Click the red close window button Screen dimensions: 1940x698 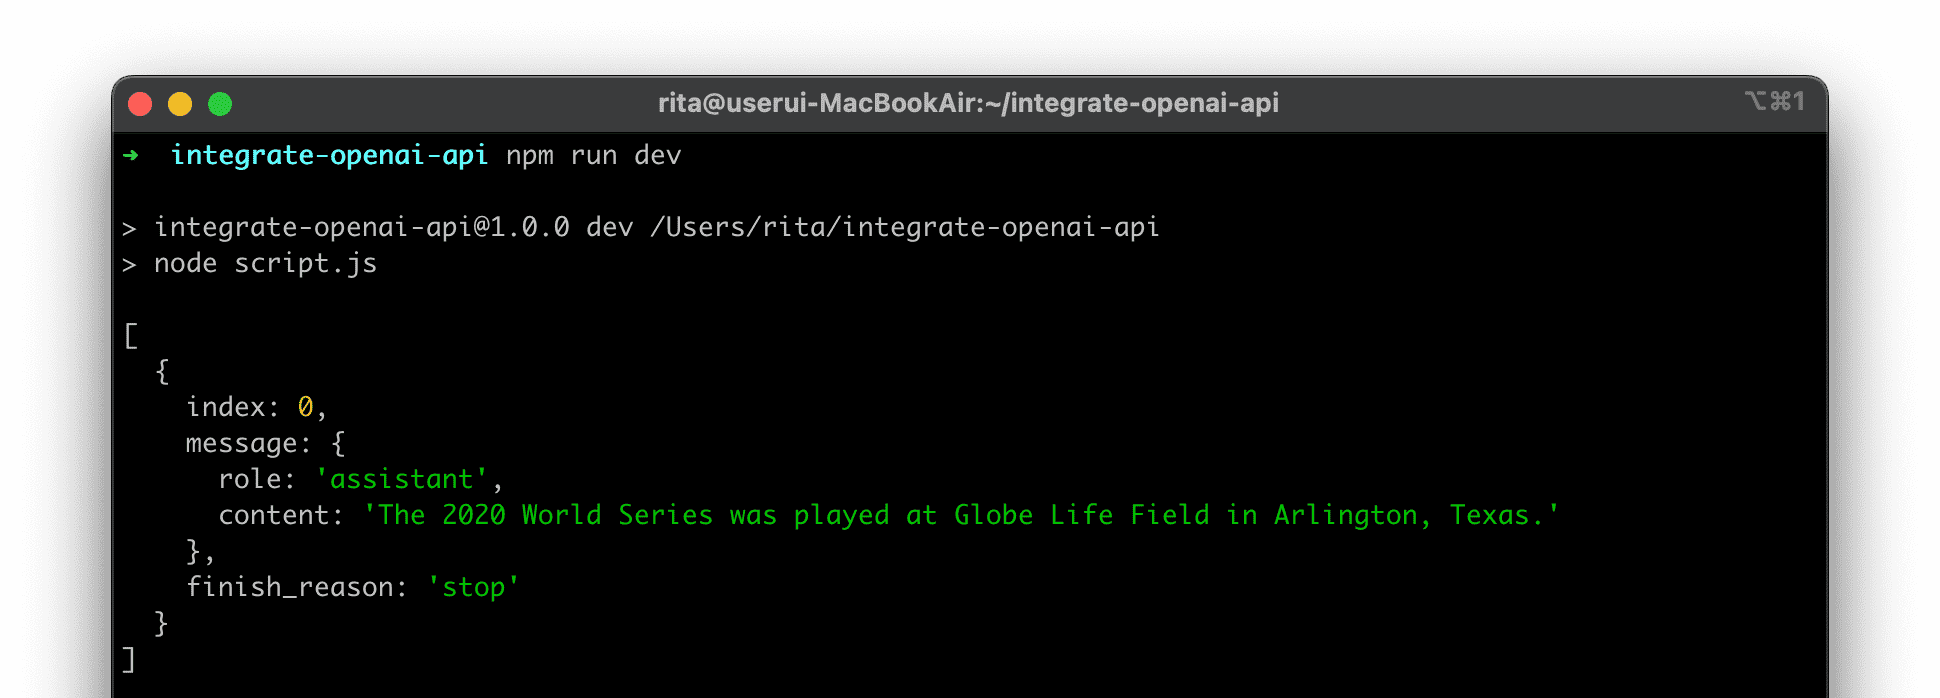[x=141, y=104]
